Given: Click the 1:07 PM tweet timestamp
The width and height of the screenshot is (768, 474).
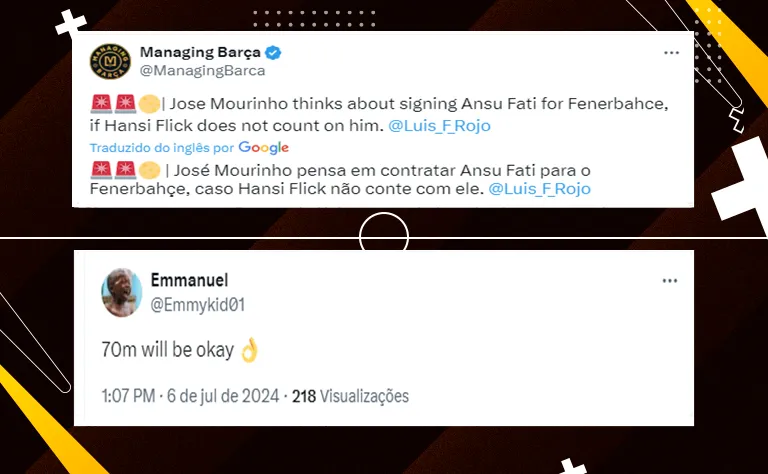Looking at the screenshot, I should click(128, 397).
